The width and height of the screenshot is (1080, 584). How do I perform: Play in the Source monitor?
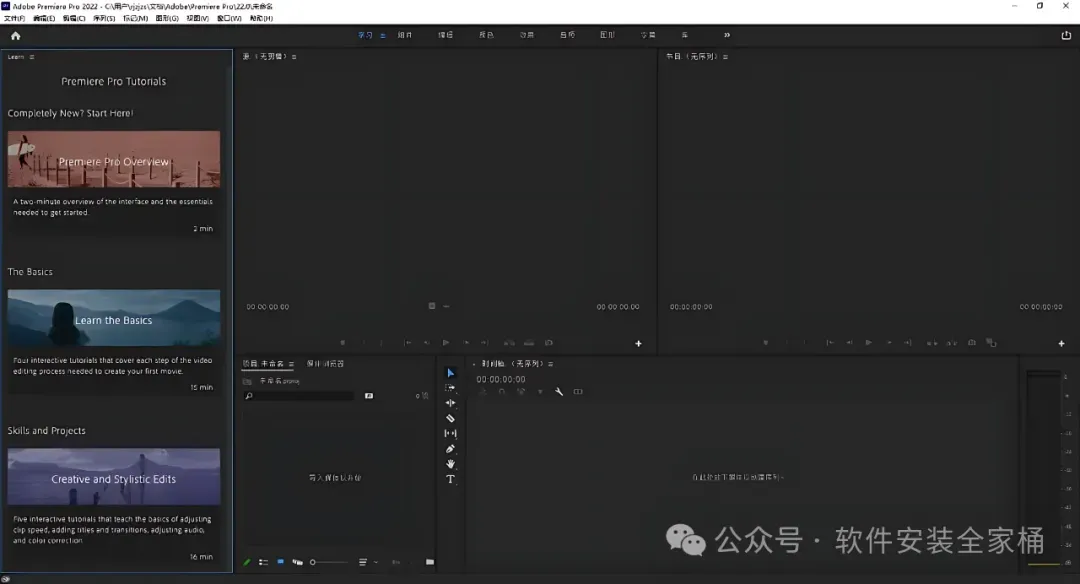(446, 343)
